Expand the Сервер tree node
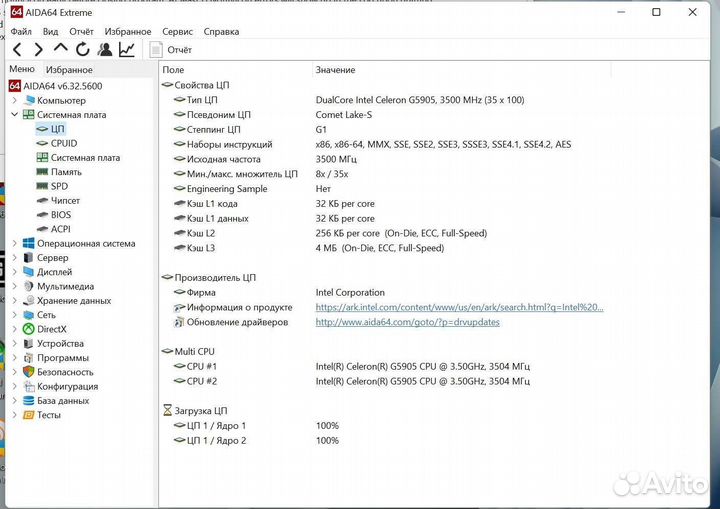The height and width of the screenshot is (509, 720). click(x=14, y=258)
